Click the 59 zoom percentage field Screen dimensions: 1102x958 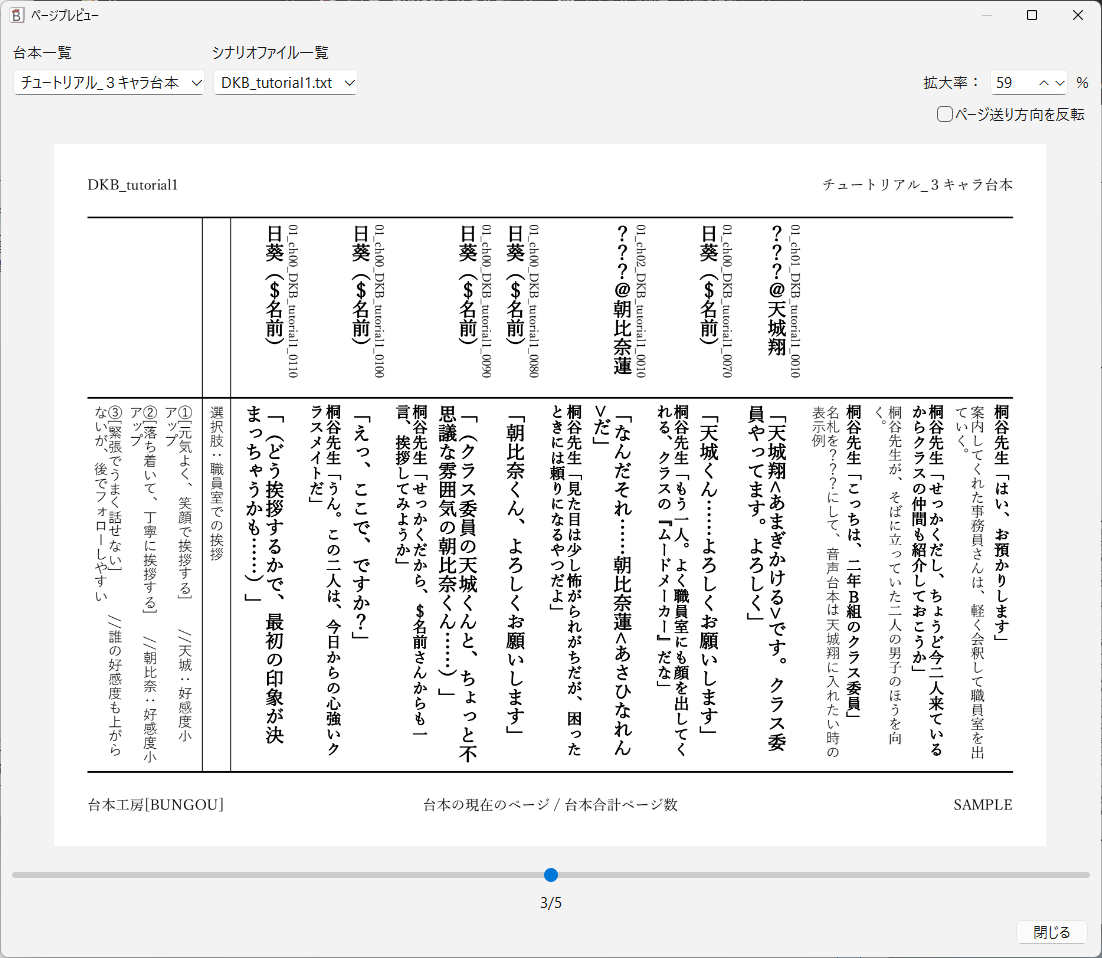click(1004, 82)
